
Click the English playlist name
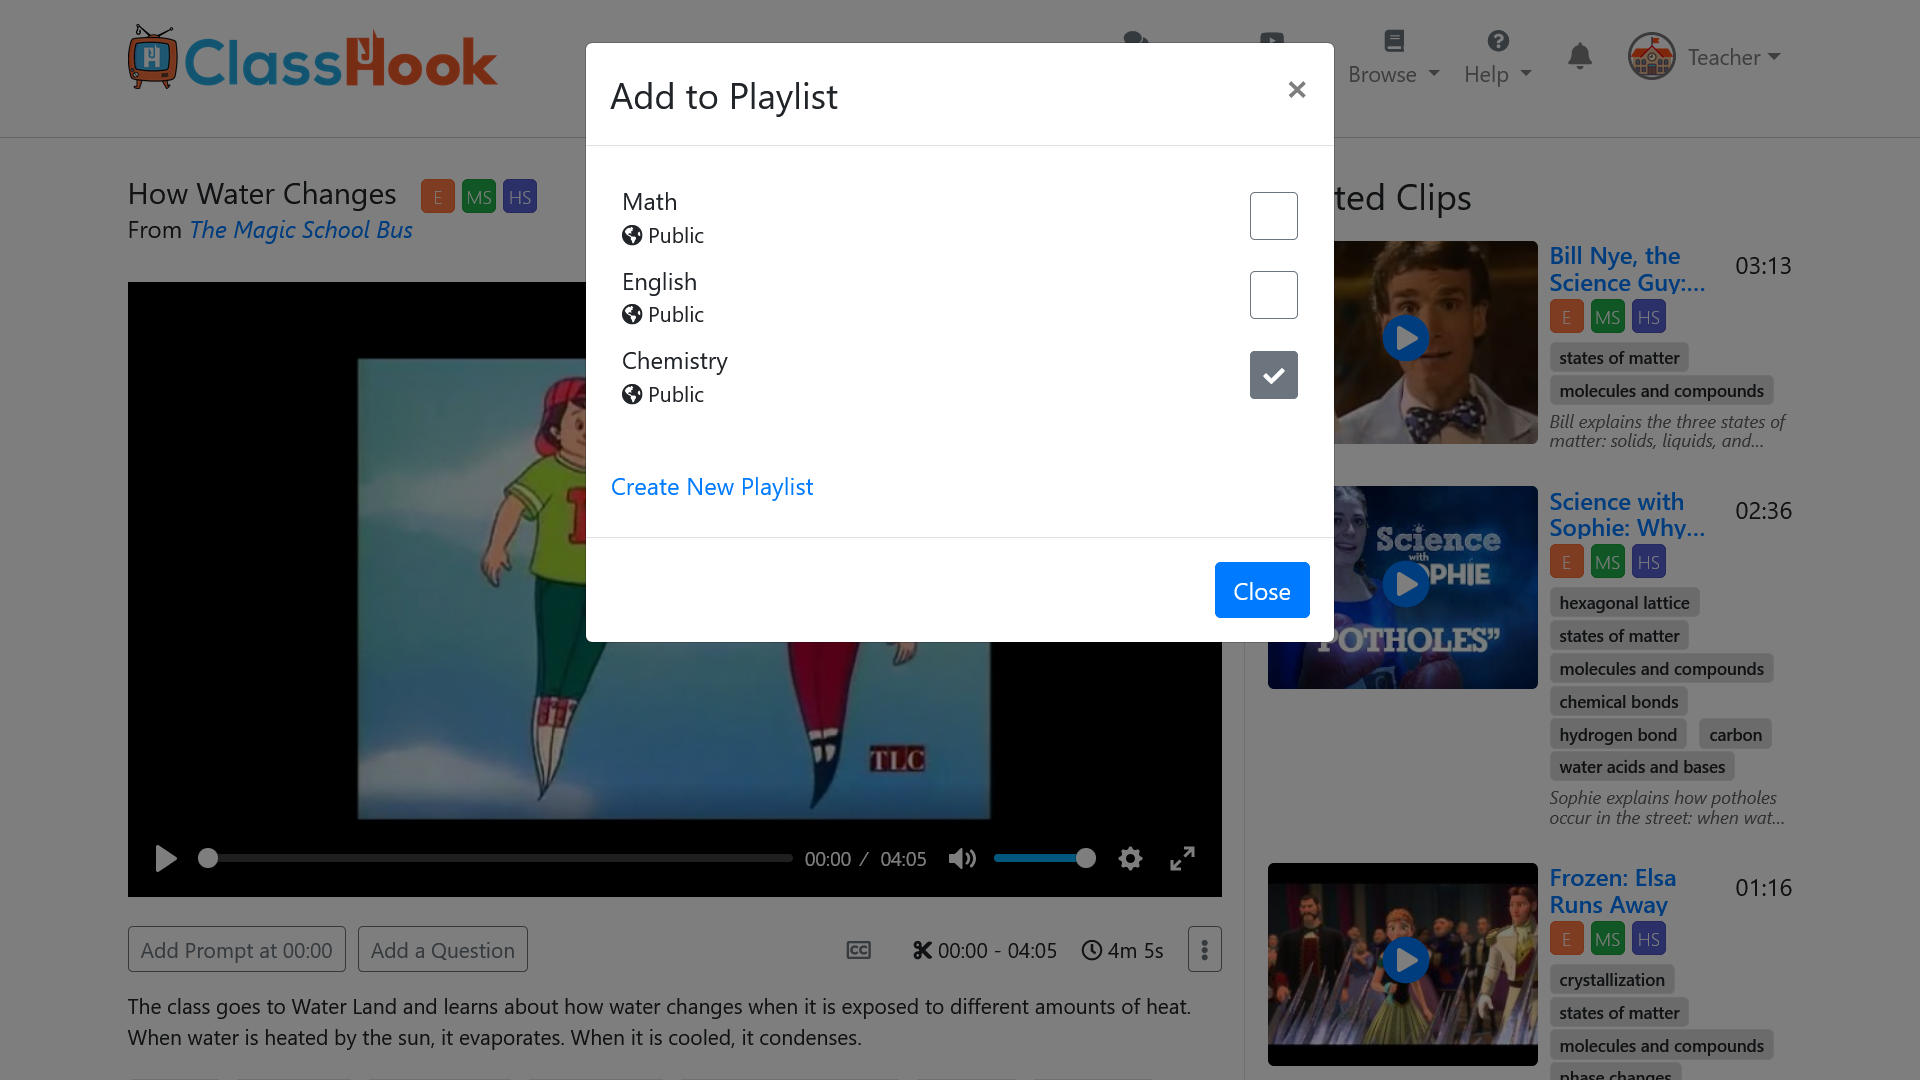(x=659, y=282)
